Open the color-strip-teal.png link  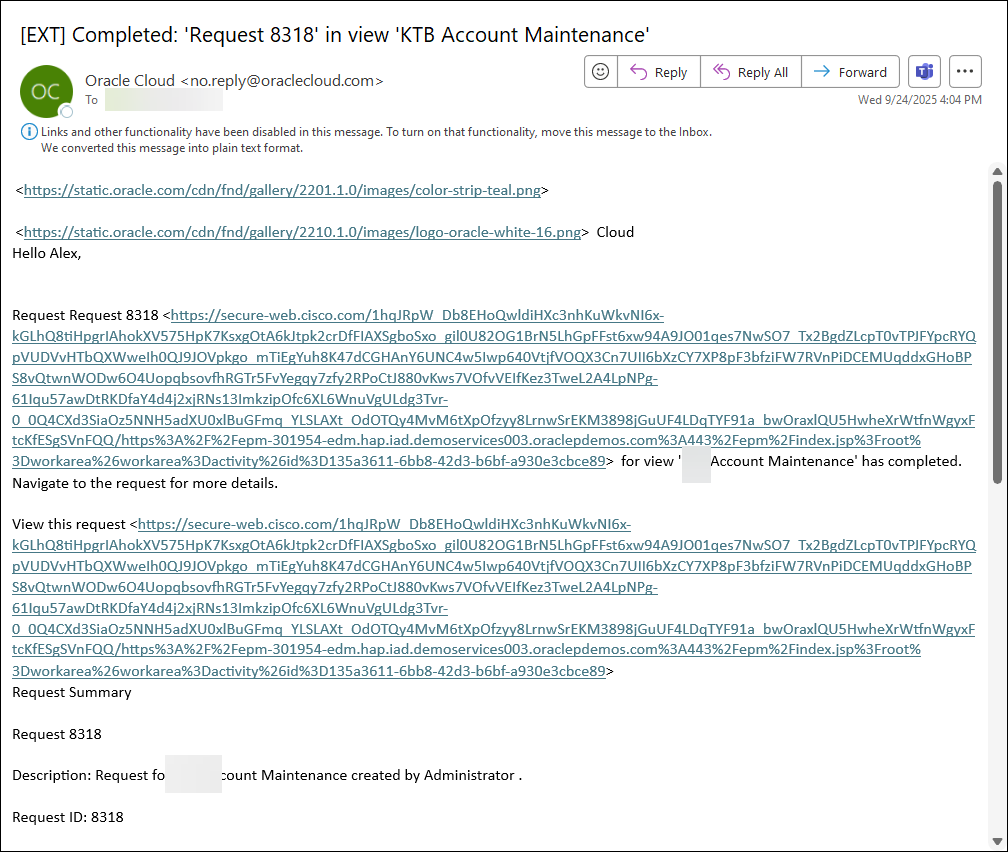pyautogui.click(x=282, y=190)
